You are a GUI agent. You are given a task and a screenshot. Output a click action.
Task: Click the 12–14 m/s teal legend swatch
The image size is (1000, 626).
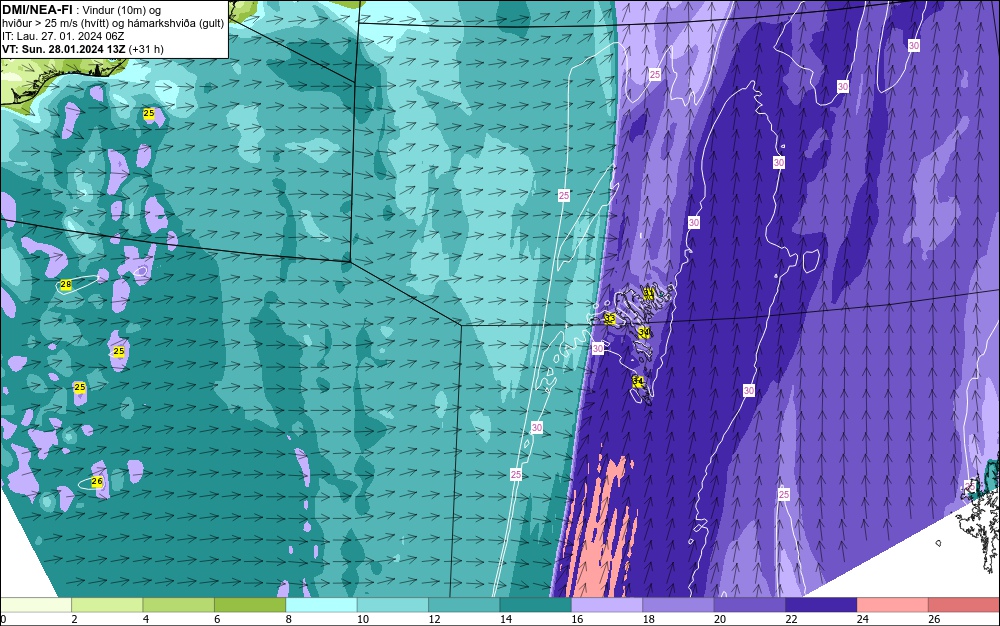pyautogui.click(x=464, y=605)
